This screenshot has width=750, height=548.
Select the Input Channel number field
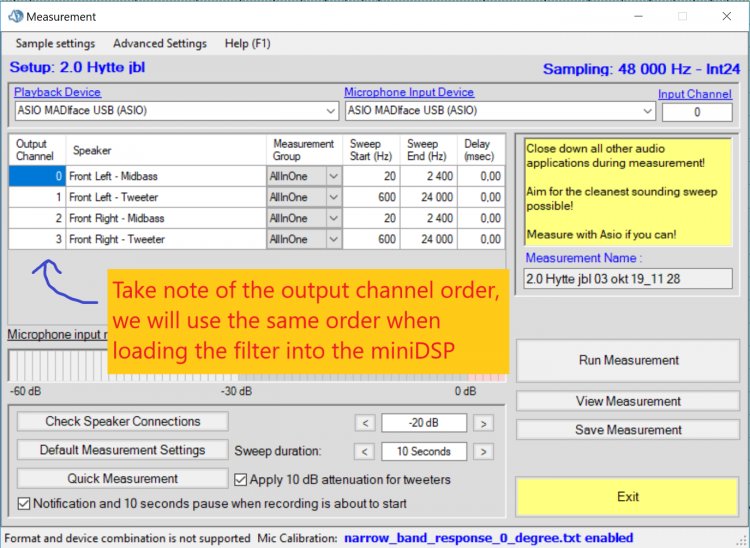click(x=696, y=112)
